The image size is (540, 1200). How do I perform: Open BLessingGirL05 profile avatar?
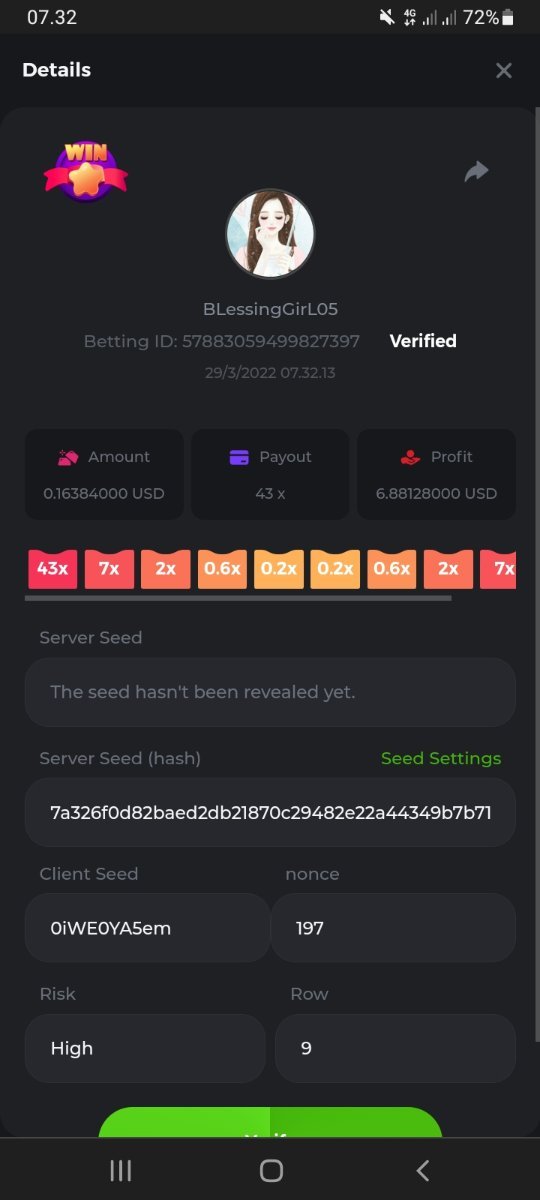270,234
